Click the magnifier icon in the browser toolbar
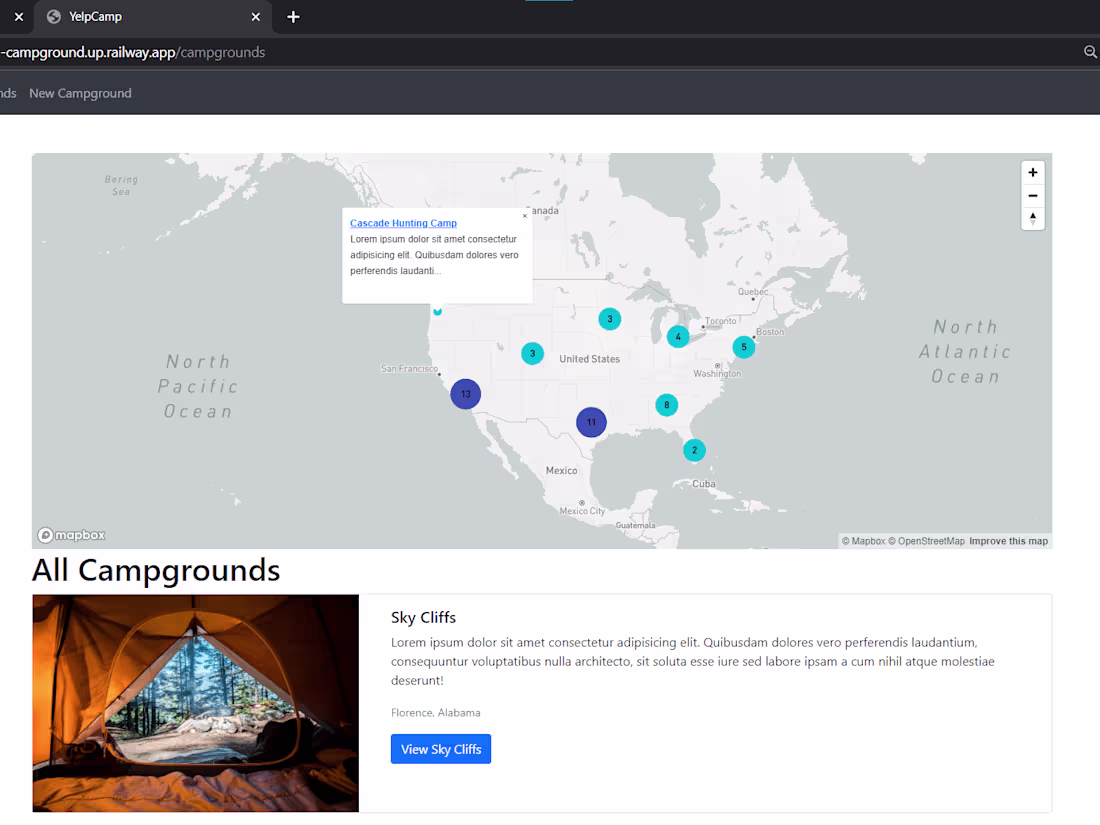This screenshot has width=1100, height=825. click(x=1089, y=52)
